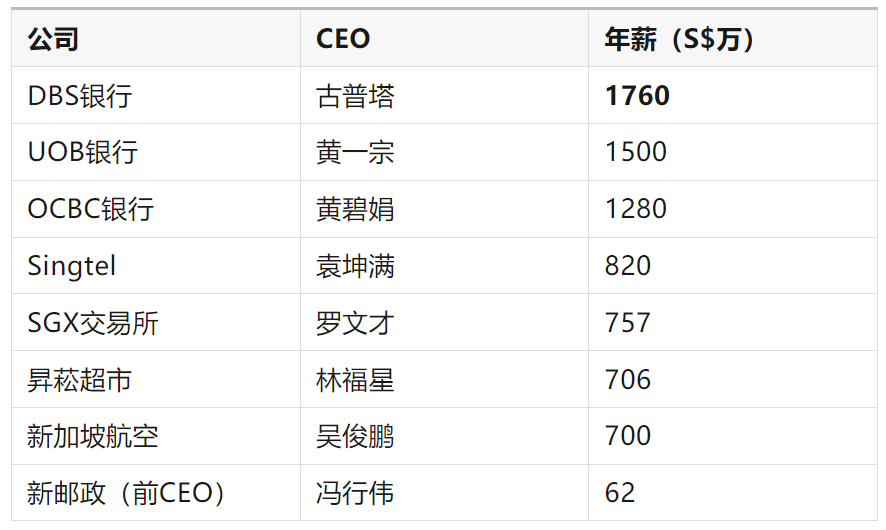Click the 昇菘超市 company cell
Screen dimensions: 886x530
point(156,380)
